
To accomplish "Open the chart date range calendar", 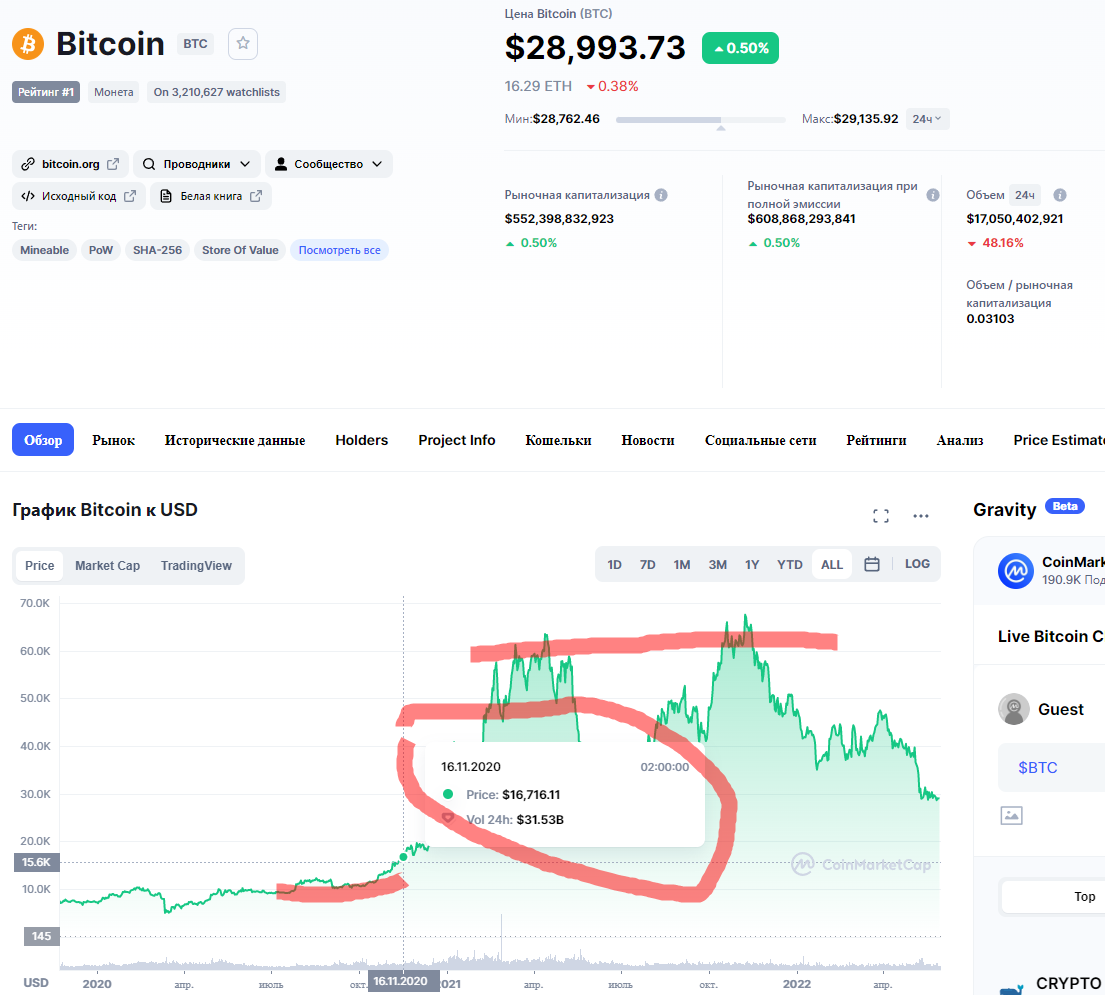I will point(872,564).
